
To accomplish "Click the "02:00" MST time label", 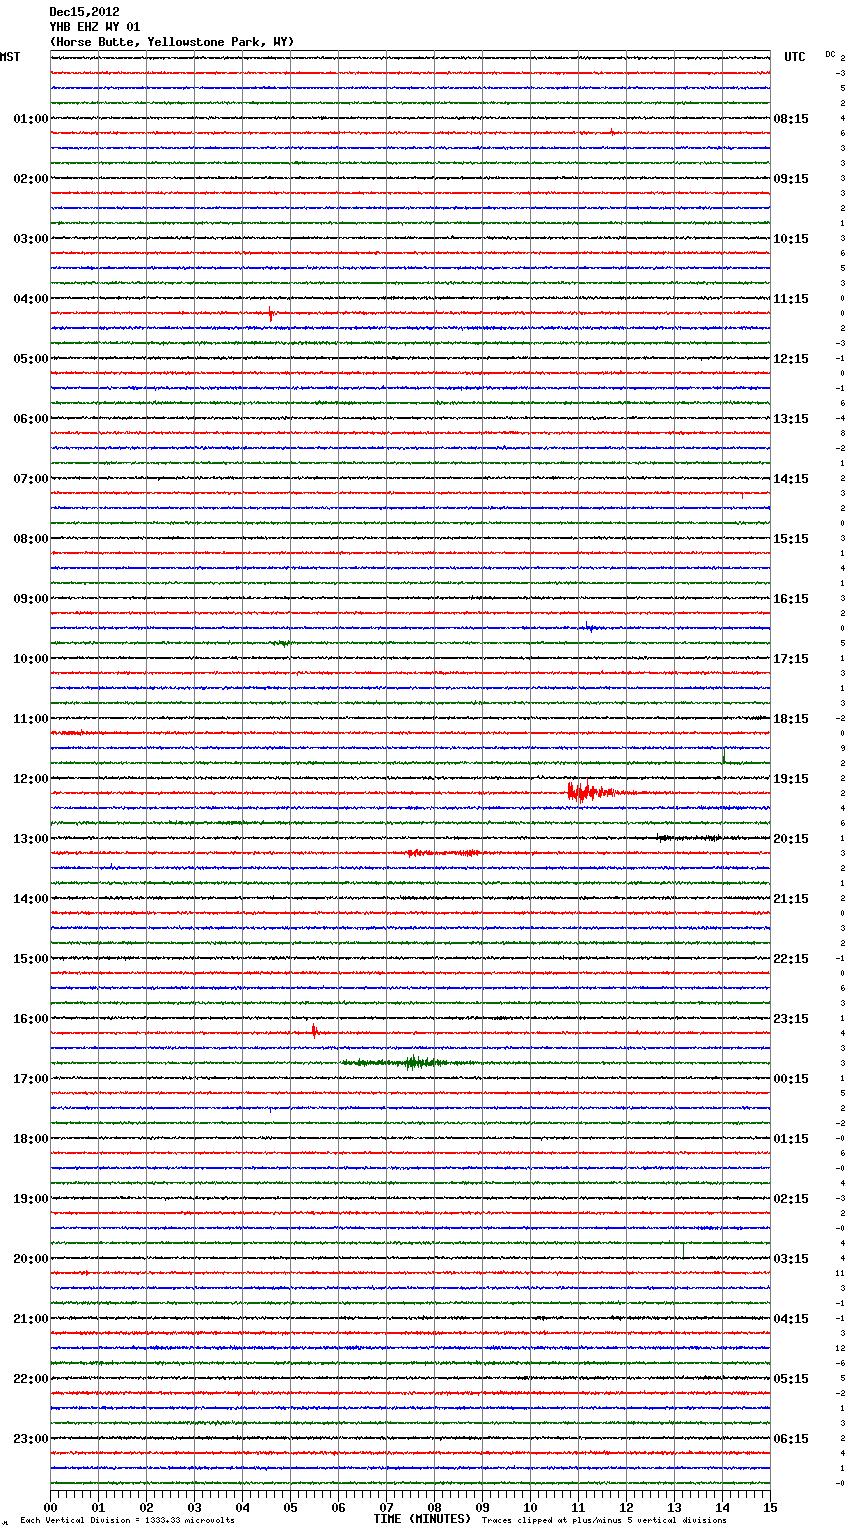I will pyautogui.click(x=31, y=179).
